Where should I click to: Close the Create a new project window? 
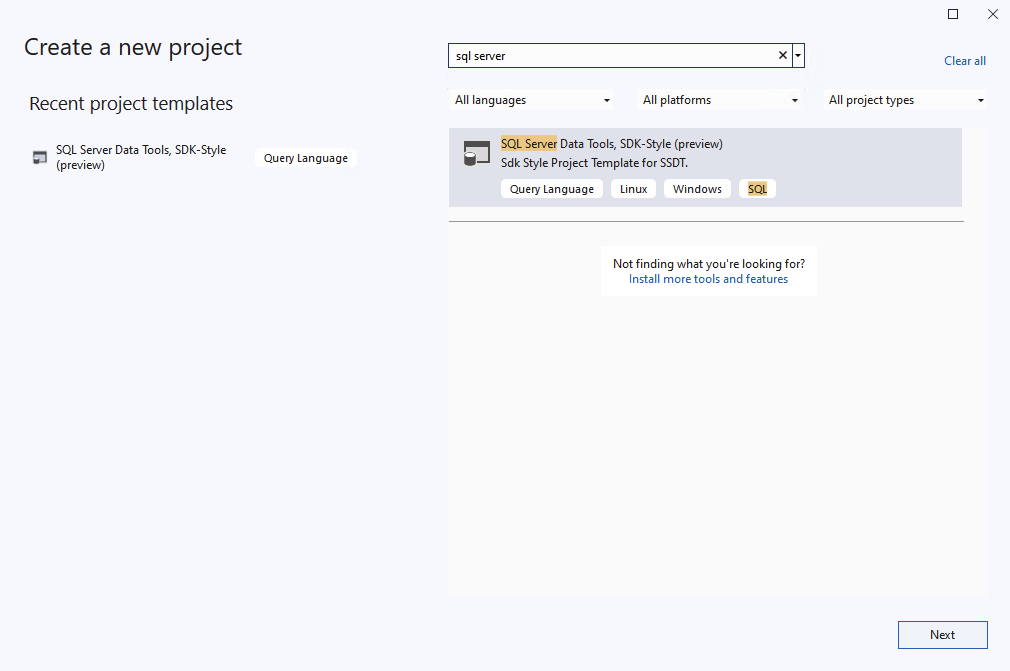[x=992, y=14]
